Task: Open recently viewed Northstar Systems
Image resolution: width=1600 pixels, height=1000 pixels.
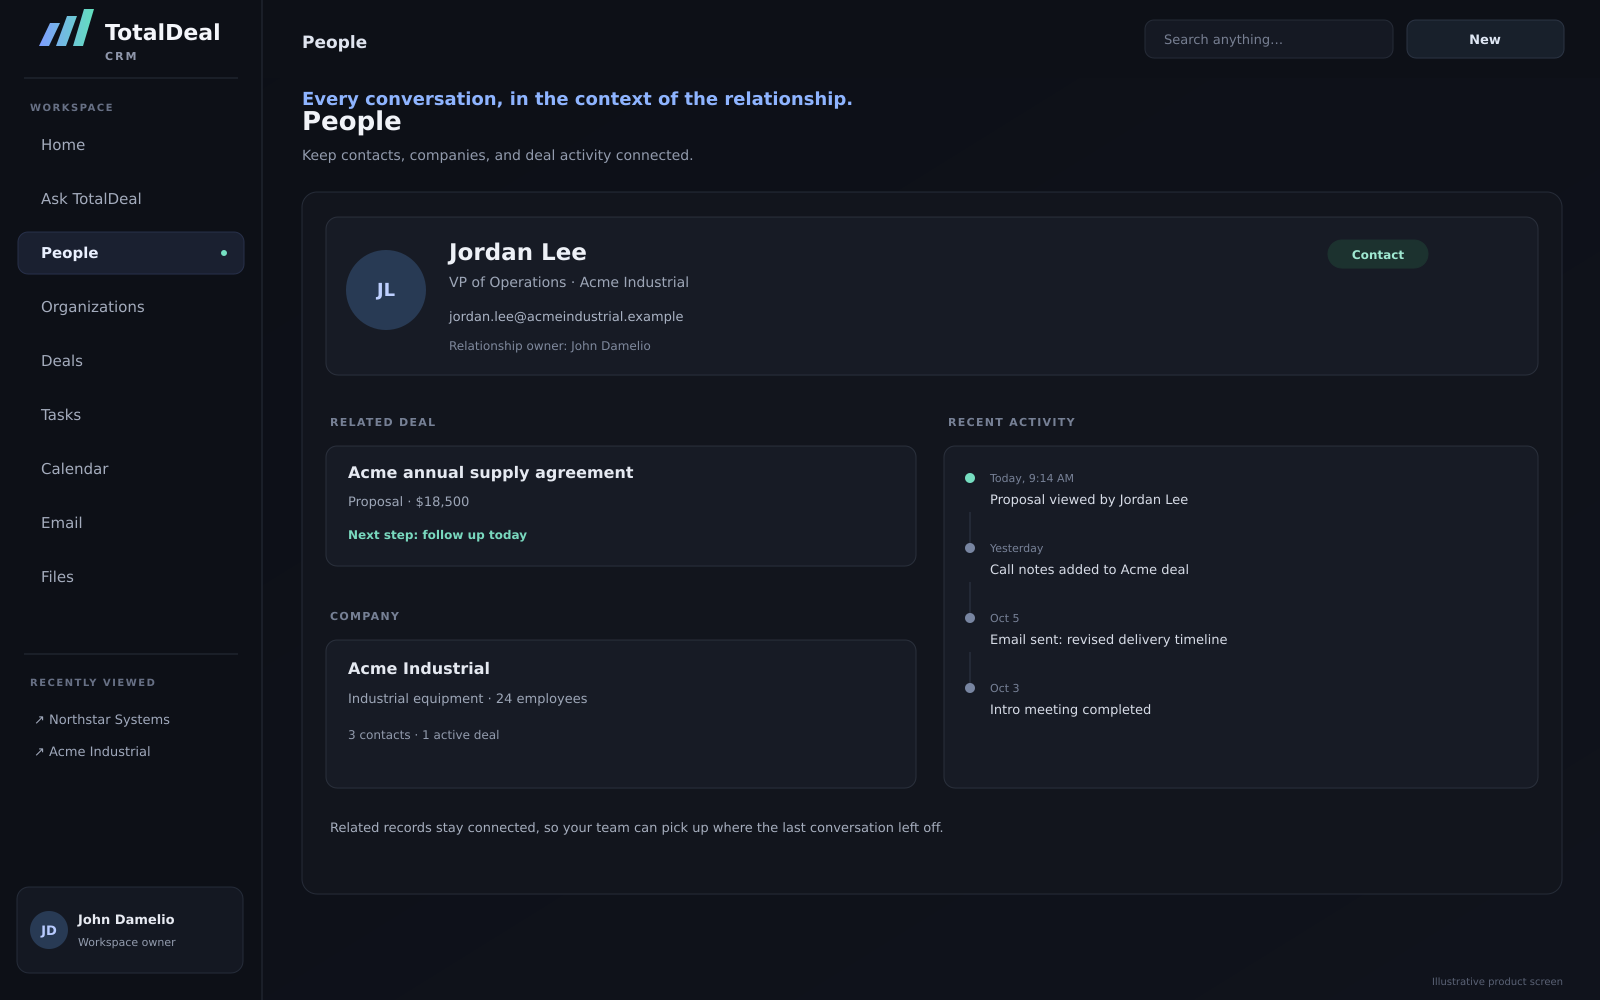Action: pos(102,720)
